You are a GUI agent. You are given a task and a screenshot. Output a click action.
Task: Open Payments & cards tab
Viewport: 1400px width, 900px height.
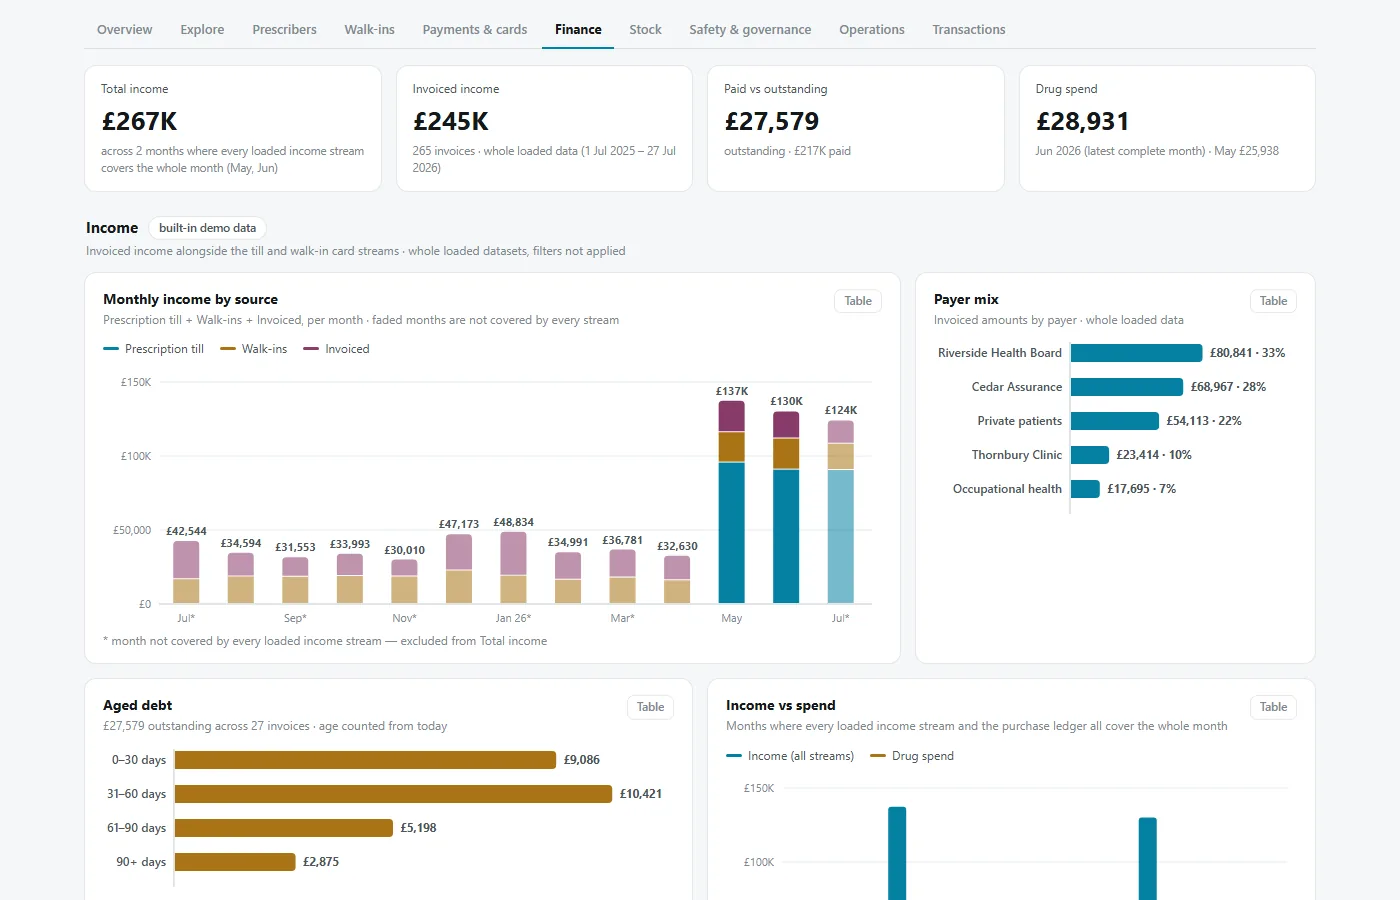point(475,29)
